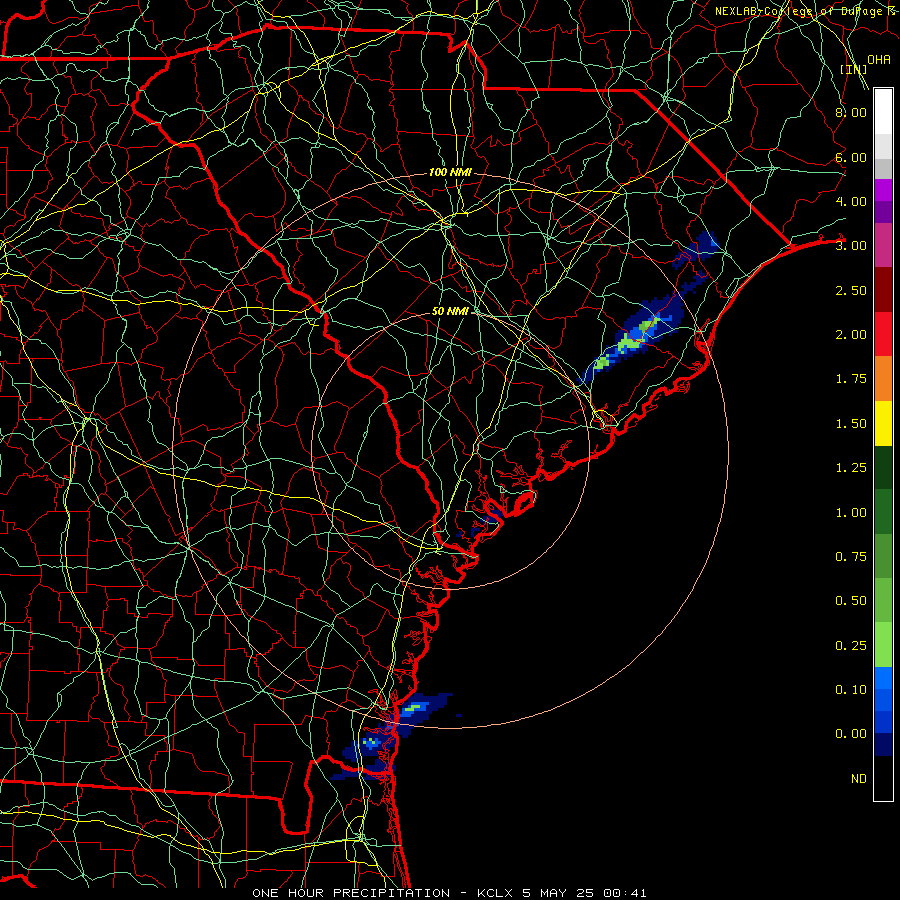Click the 0.25 legend value
This screenshot has width=900, height=900.
[851, 646]
